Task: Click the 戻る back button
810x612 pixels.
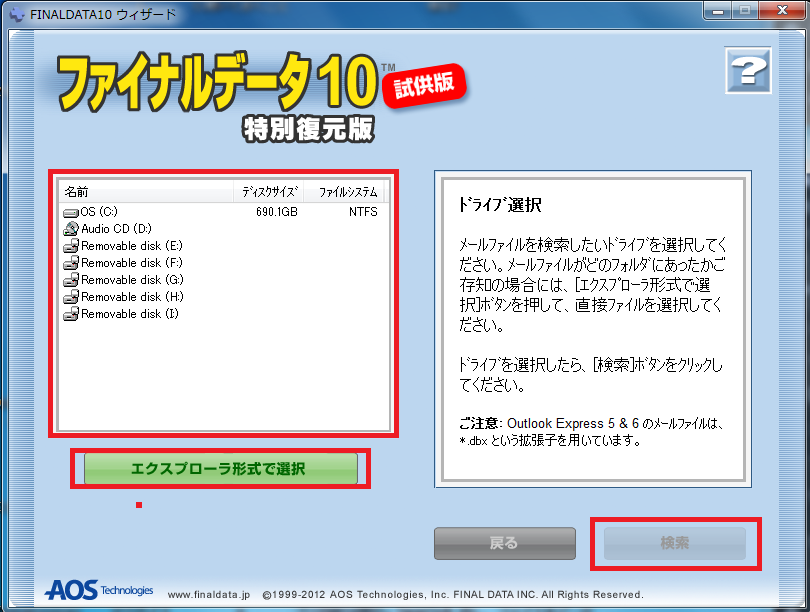Action: coord(505,543)
